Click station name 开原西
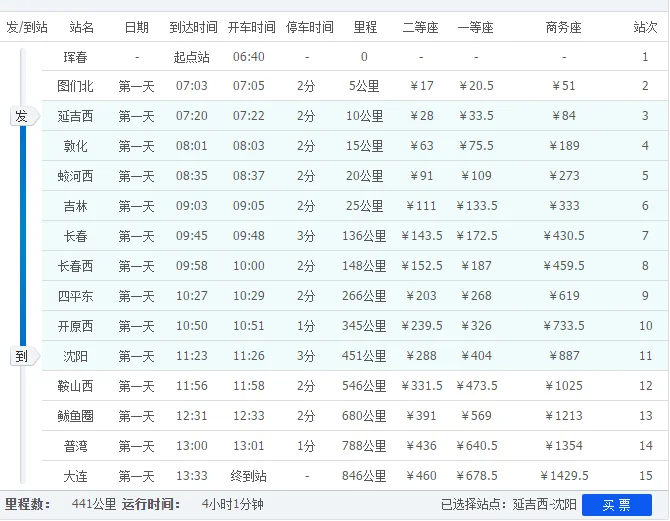 [x=75, y=327]
